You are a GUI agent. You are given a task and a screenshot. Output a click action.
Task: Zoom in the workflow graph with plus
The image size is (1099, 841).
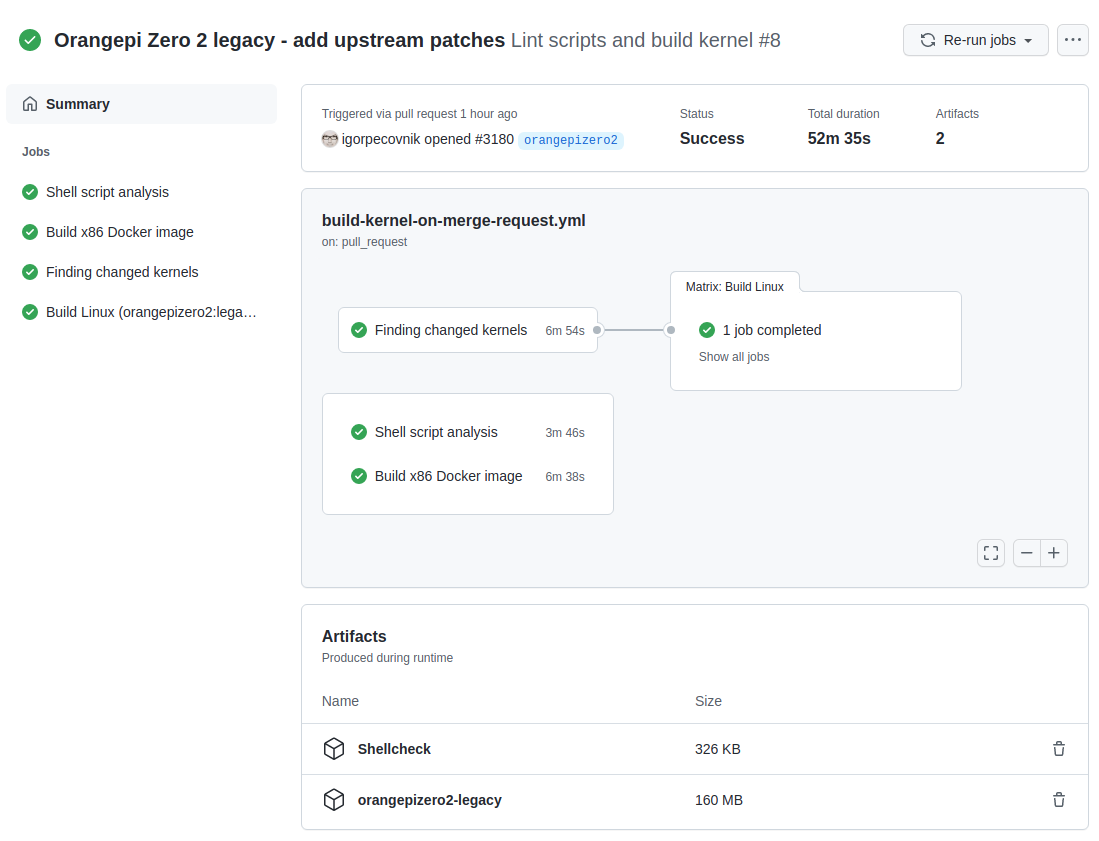click(x=1053, y=553)
